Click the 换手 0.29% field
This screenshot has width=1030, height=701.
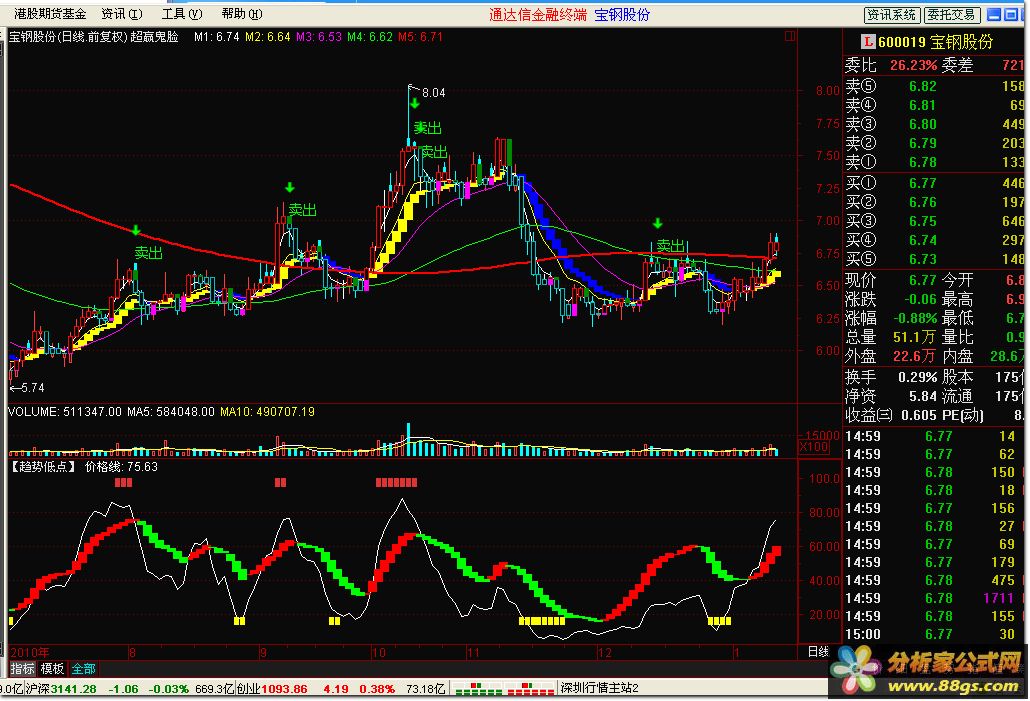click(891, 377)
